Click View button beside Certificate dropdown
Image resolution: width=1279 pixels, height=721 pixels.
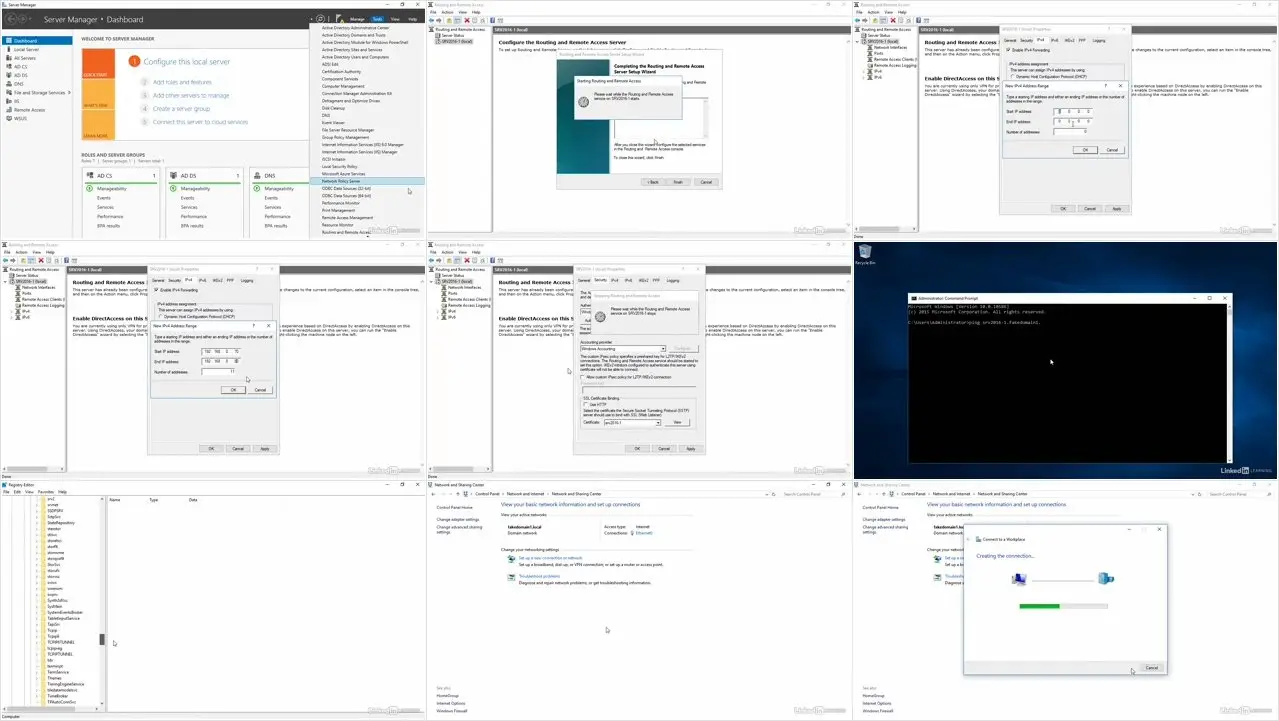pos(679,423)
